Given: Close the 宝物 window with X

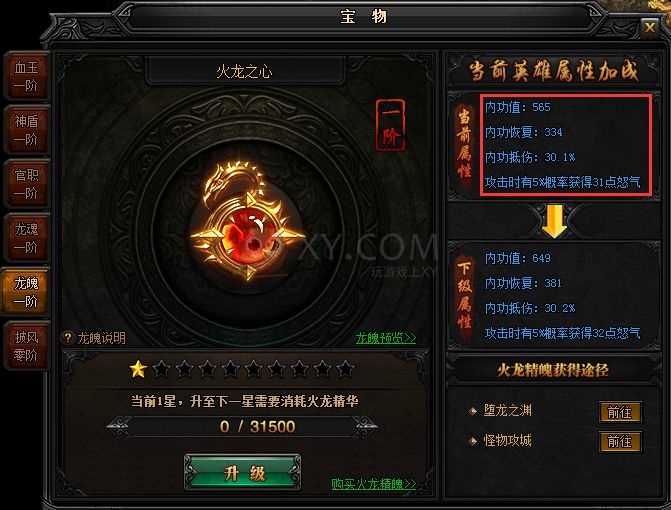Looking at the screenshot, I should (x=650, y=28).
